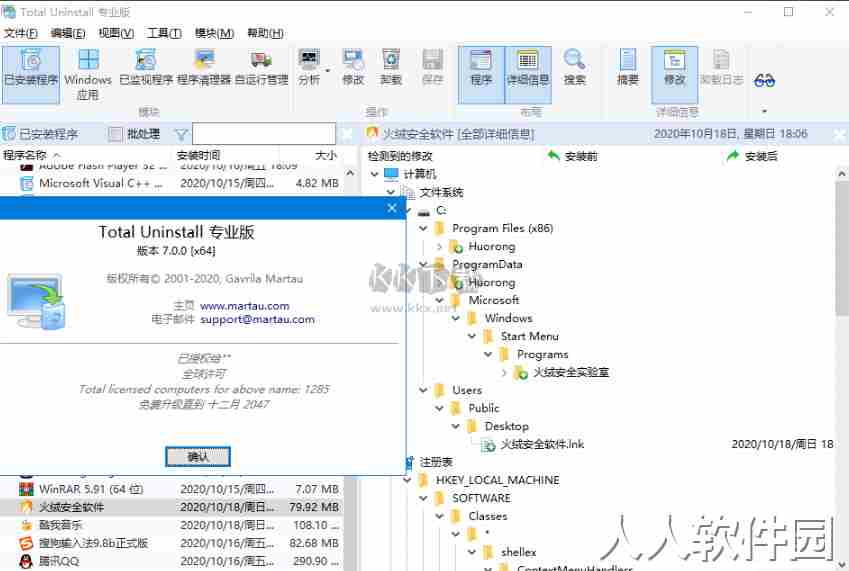Collapse the Programs folder node

(x=488, y=355)
